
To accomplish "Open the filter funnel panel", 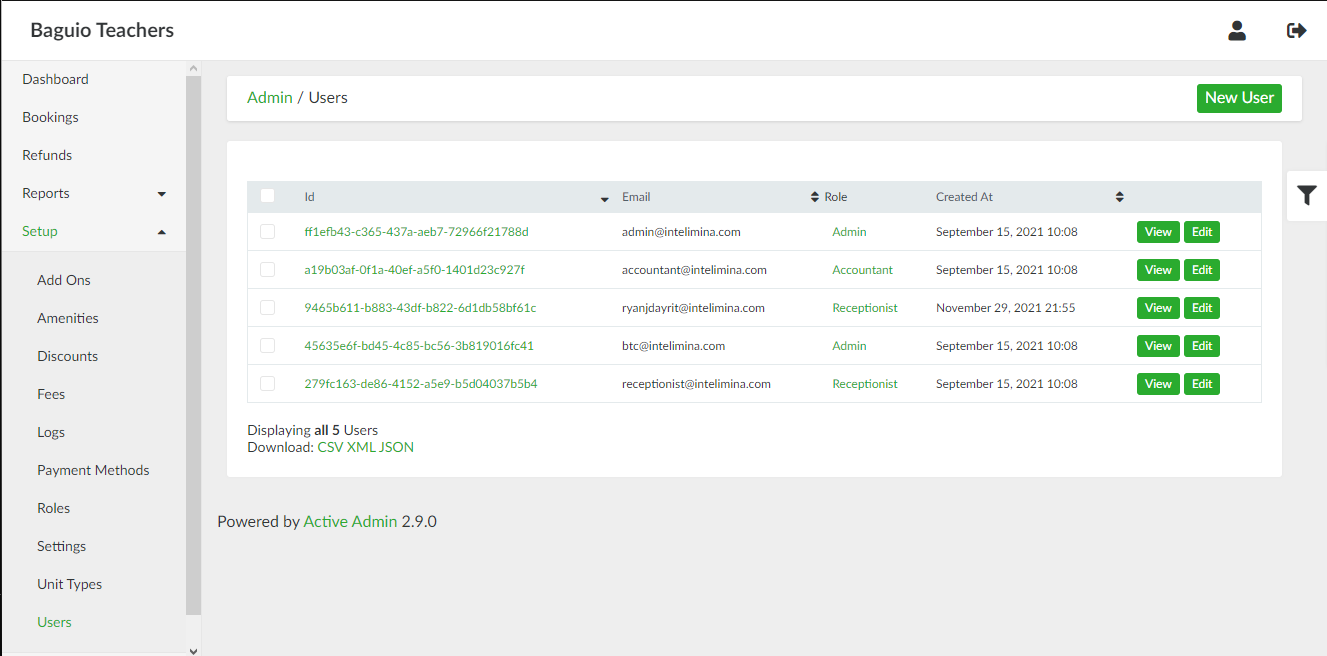I will point(1306,196).
